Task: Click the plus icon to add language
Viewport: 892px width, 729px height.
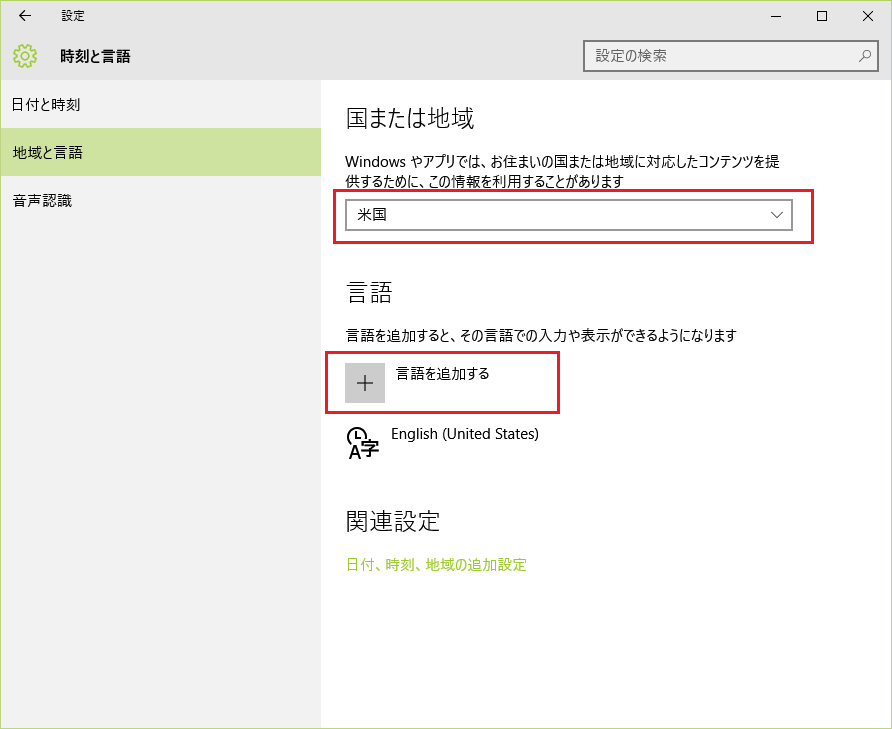Action: (x=365, y=383)
